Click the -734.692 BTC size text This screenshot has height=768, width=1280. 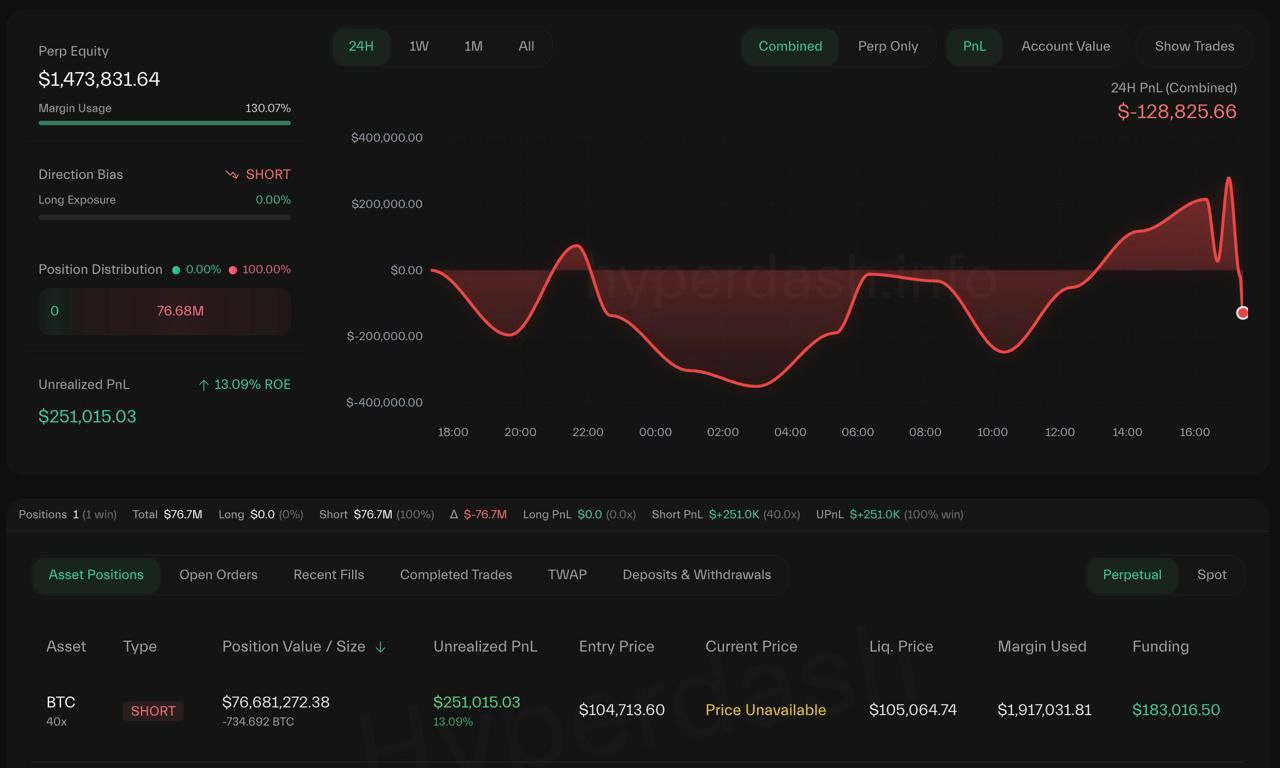(258, 722)
